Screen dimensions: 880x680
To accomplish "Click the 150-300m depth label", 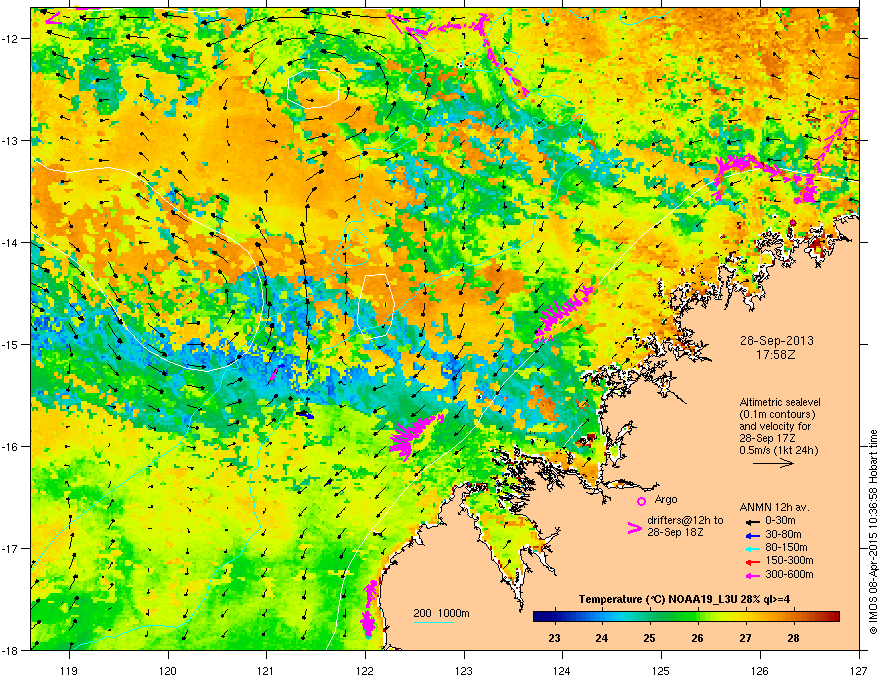I will click(x=789, y=560).
